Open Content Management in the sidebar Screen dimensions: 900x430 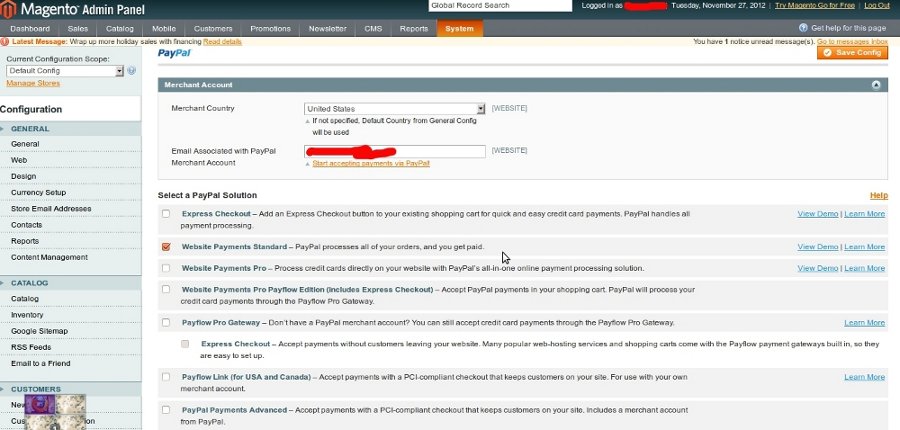[49, 257]
